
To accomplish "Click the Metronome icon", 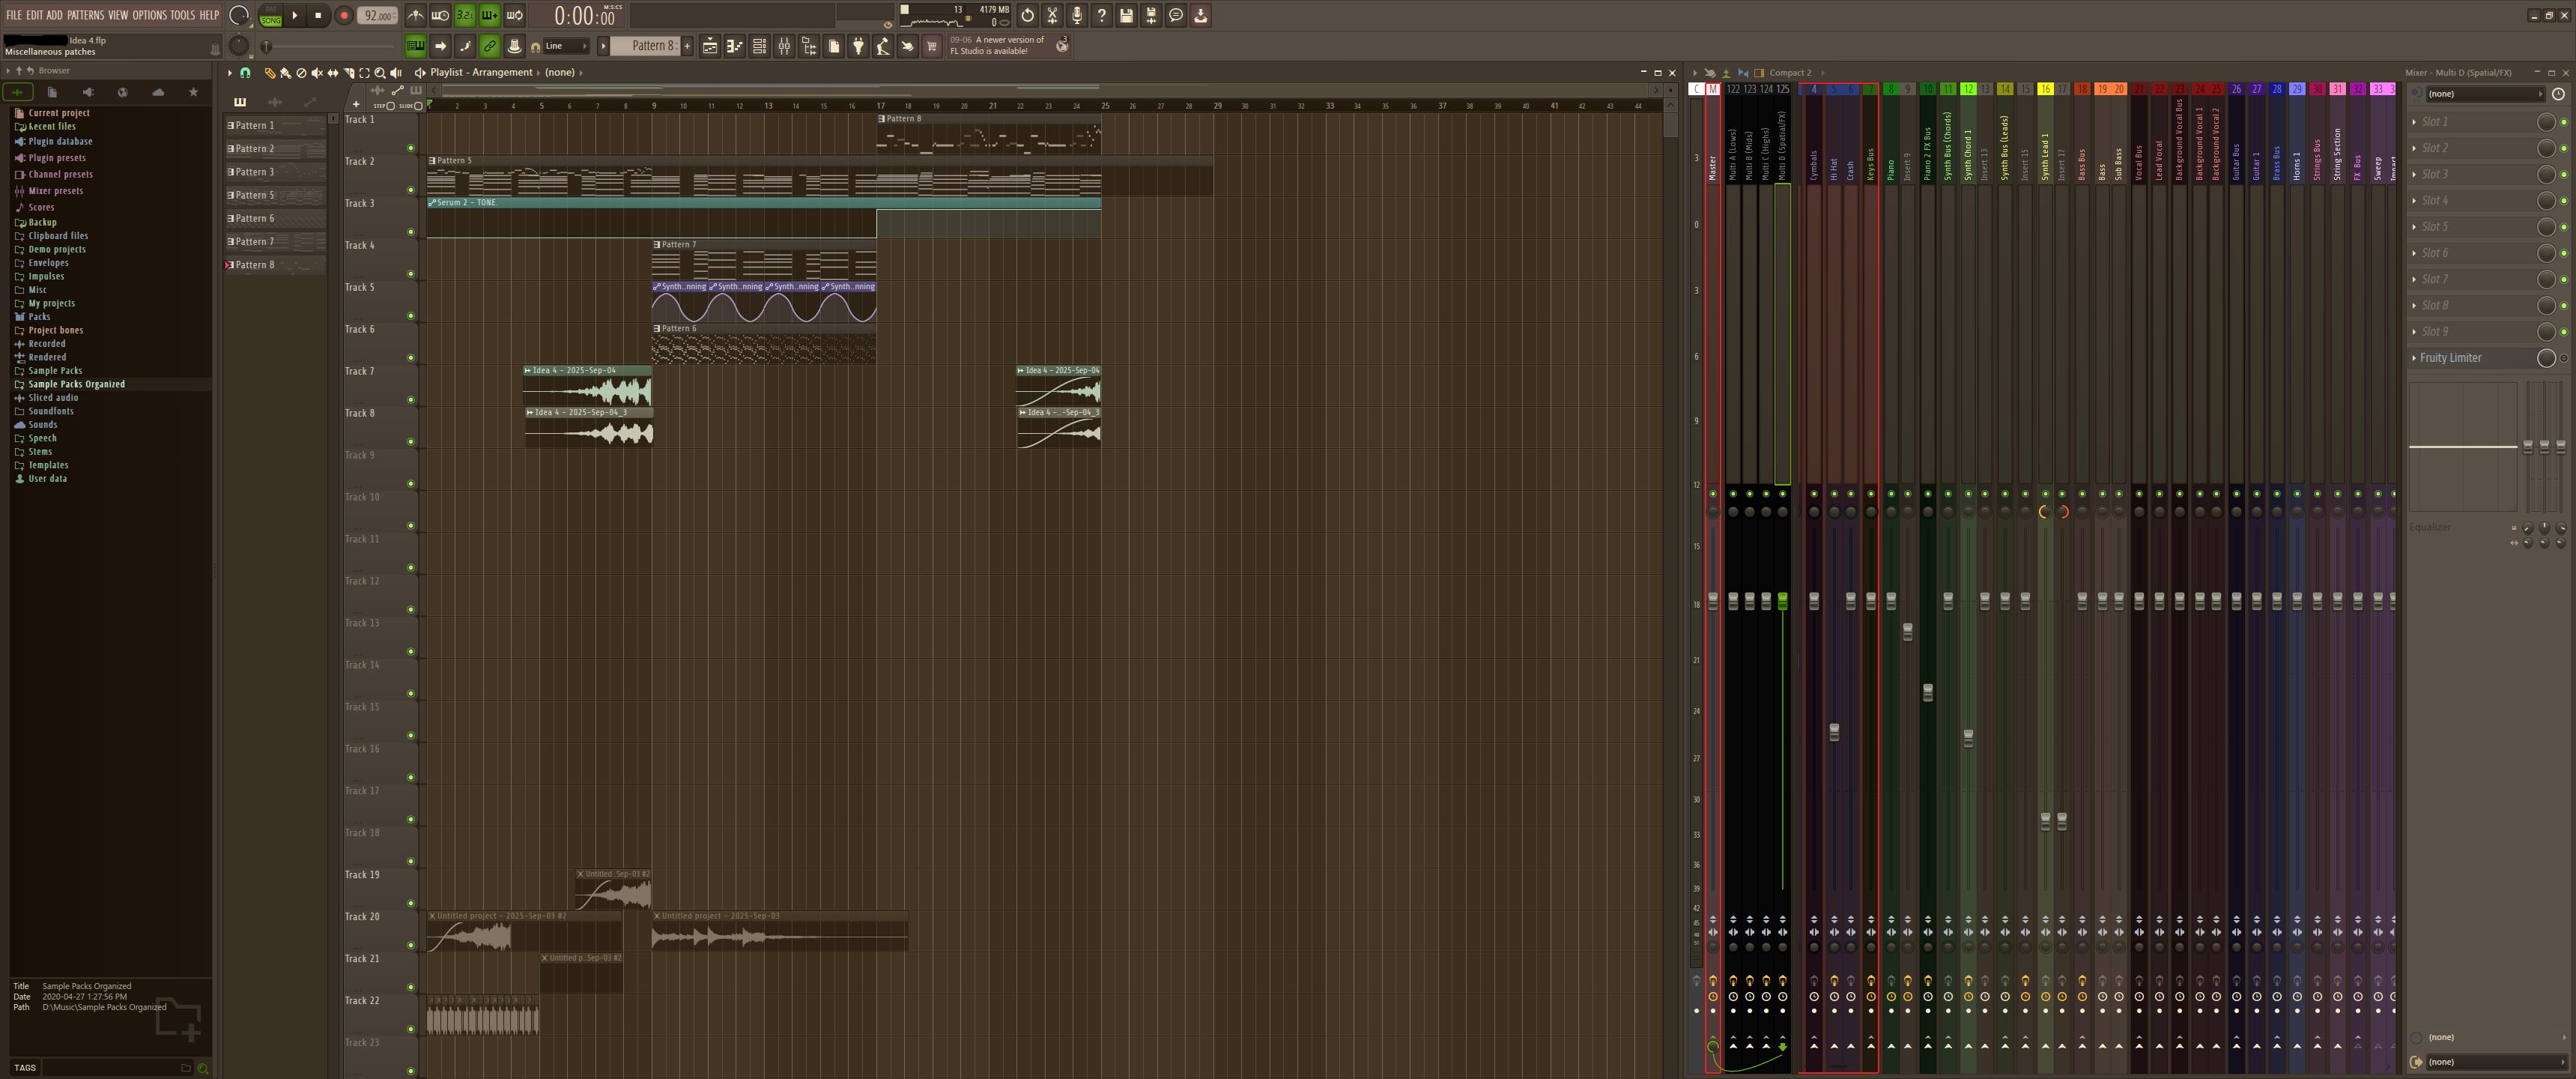I will point(415,16).
